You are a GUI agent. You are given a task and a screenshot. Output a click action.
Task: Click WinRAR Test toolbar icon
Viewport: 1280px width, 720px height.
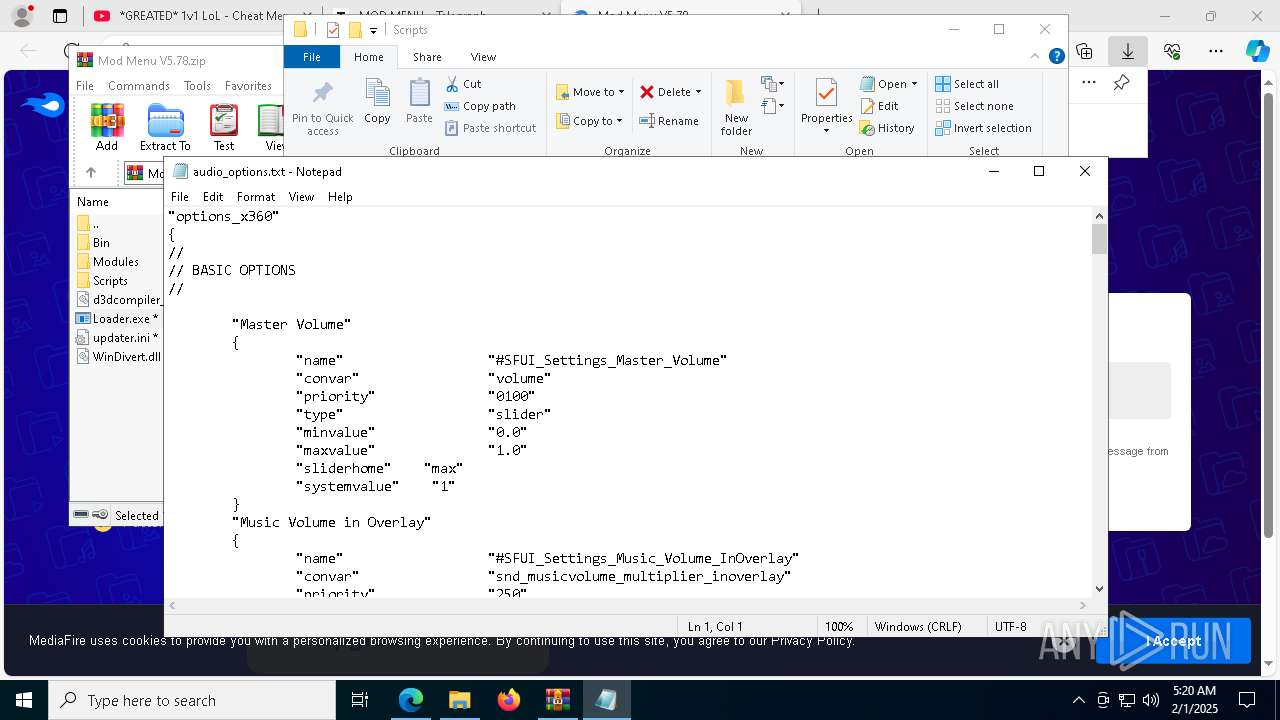point(224,127)
